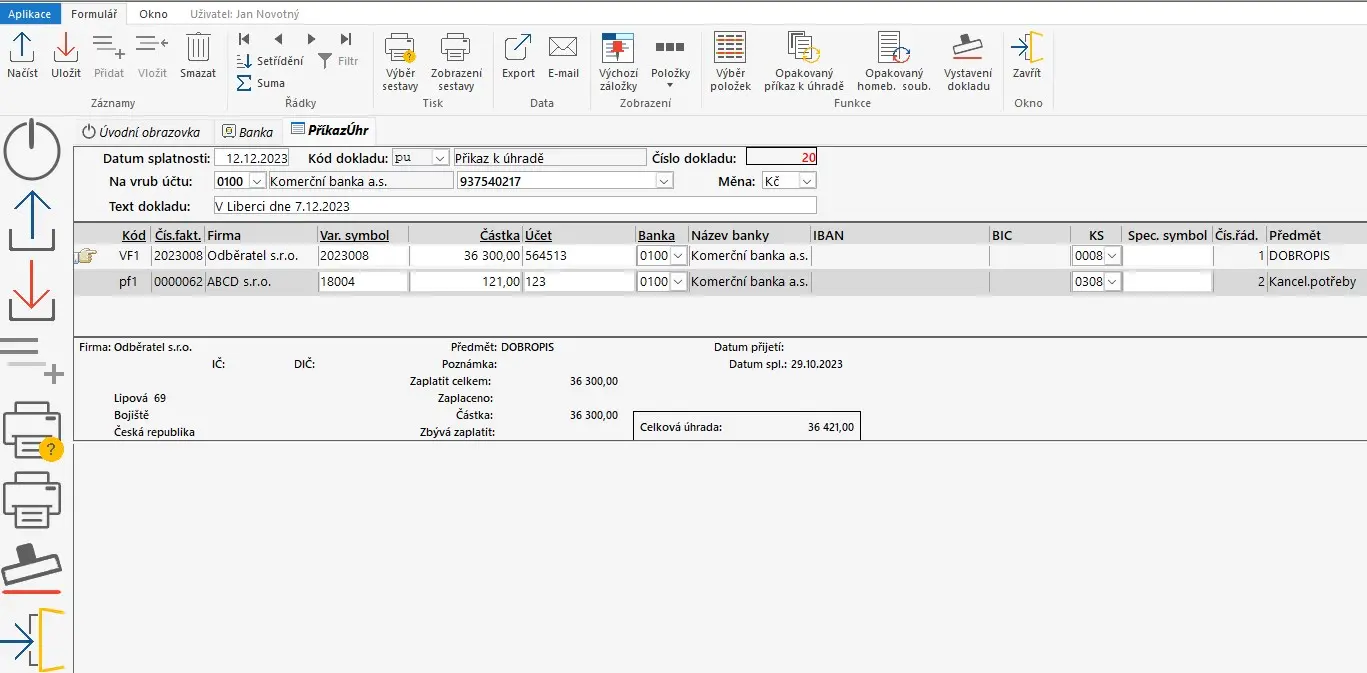The image size is (1367, 673).
Task: Click the Text dokladu input field
Action: [x=515, y=206]
